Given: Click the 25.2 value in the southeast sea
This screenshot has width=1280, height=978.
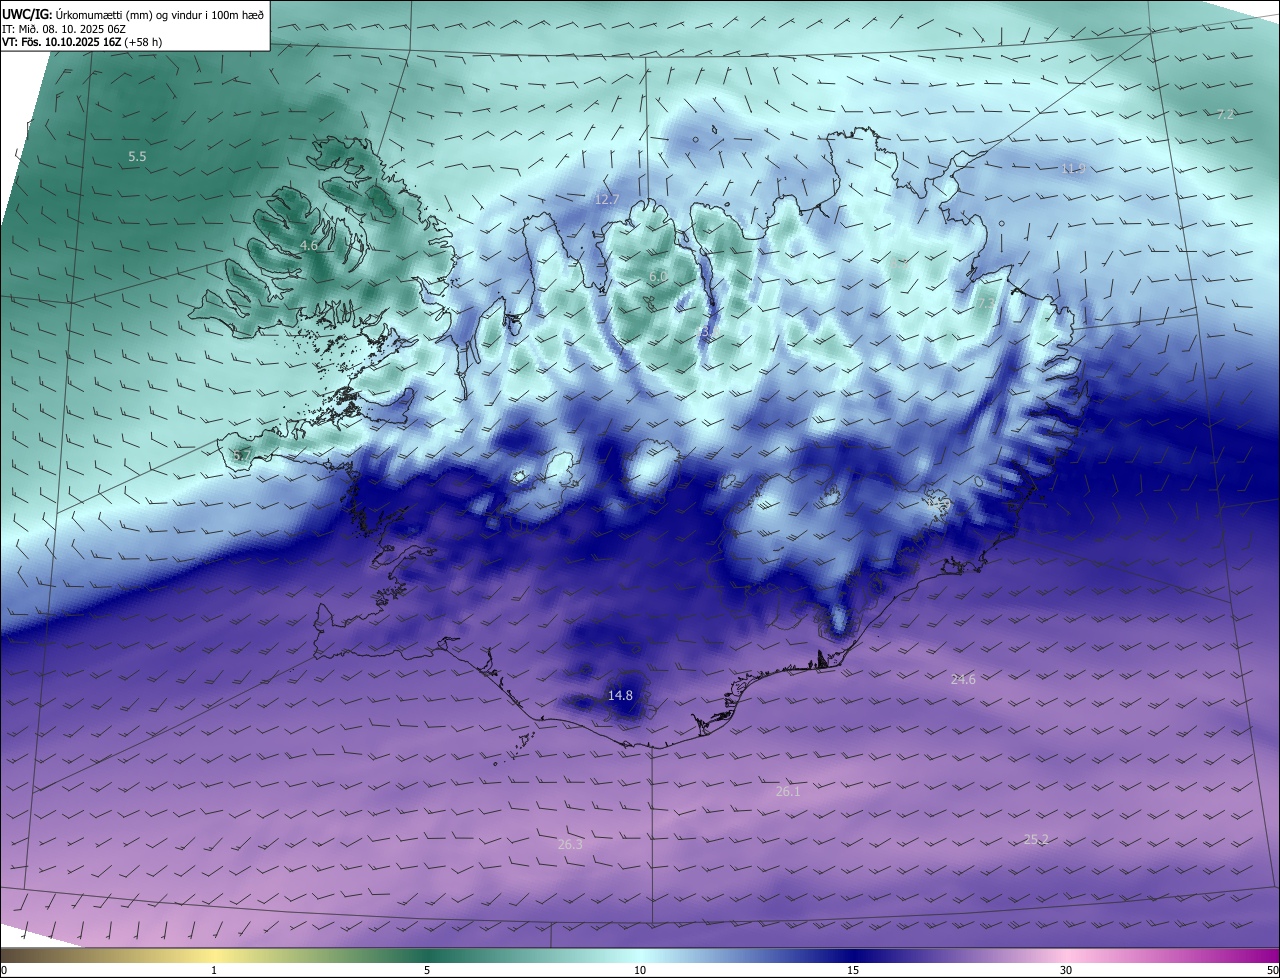Looking at the screenshot, I should pyautogui.click(x=1036, y=840).
